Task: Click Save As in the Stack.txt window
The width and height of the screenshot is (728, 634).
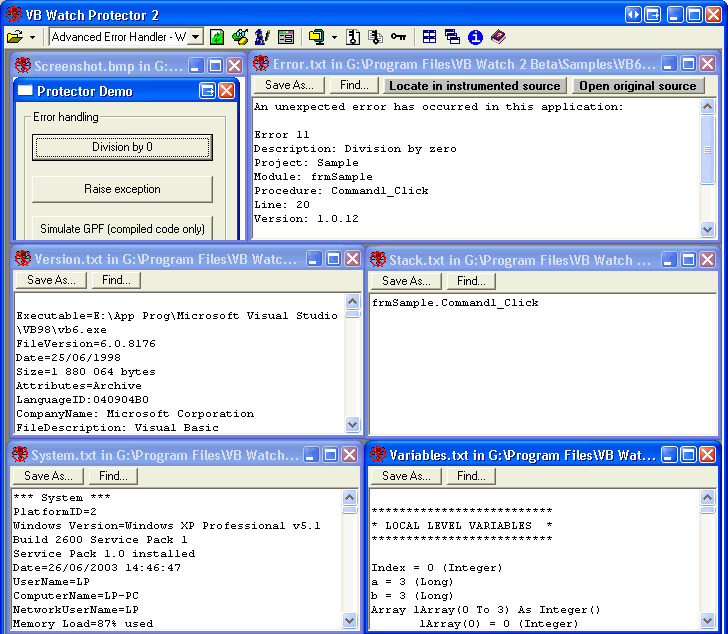Action: point(406,281)
